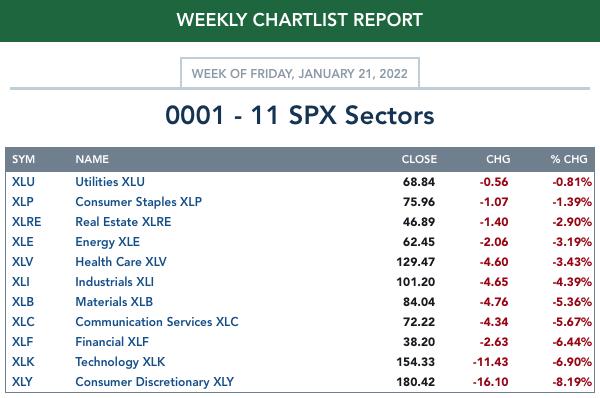This screenshot has height=398, width=600.
Task: Open the Health Care XLV link
Action: click(121, 262)
